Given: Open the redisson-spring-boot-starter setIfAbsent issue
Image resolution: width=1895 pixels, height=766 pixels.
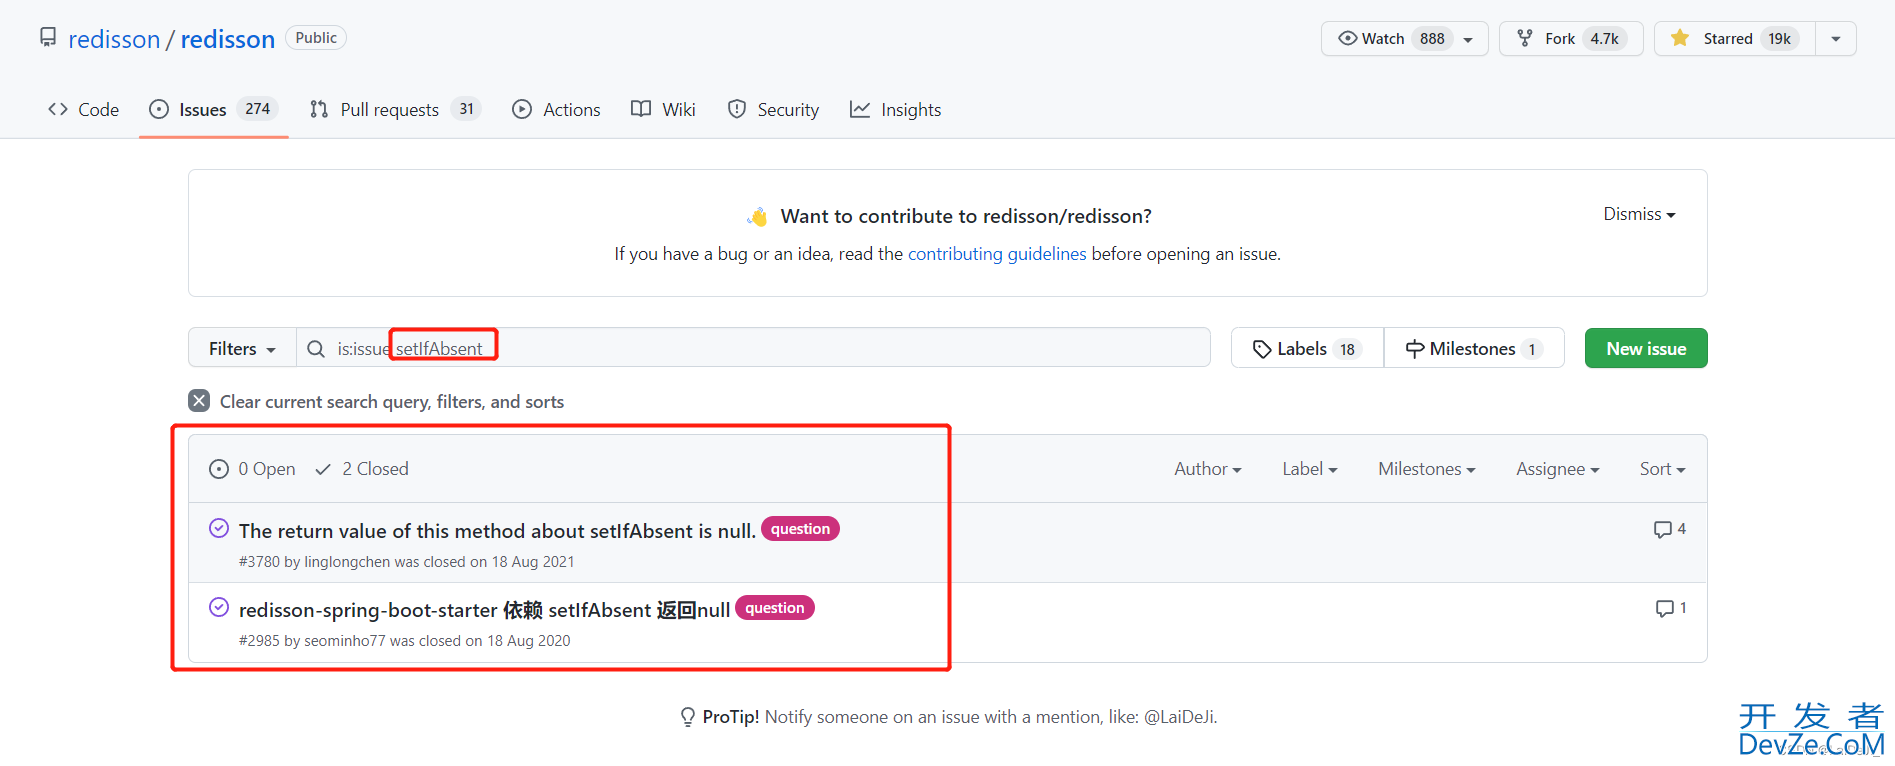Looking at the screenshot, I should 484,610.
